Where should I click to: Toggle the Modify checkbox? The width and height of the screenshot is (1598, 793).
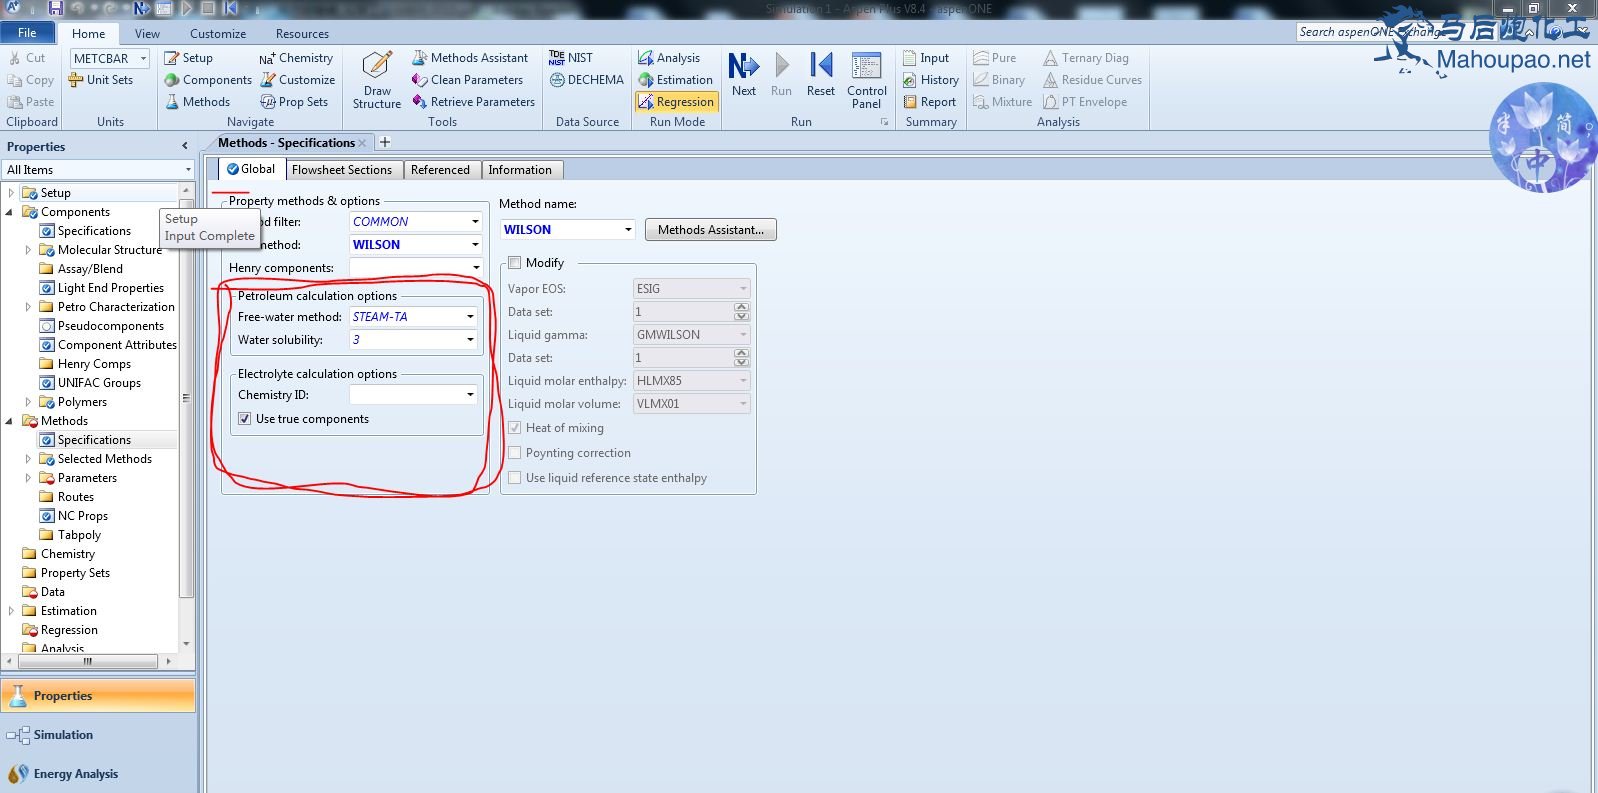[x=515, y=263]
